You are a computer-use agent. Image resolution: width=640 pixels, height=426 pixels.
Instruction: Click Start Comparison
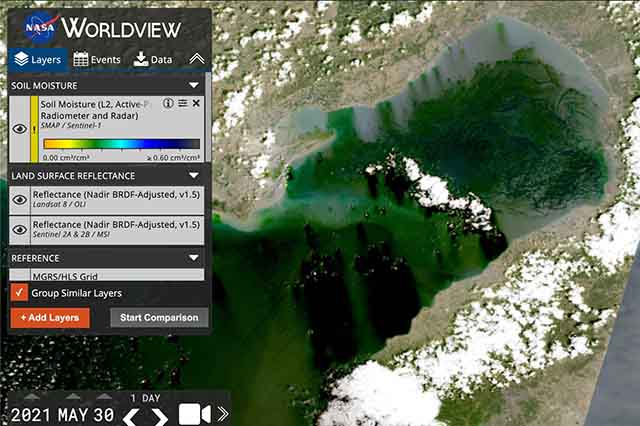pos(159,318)
